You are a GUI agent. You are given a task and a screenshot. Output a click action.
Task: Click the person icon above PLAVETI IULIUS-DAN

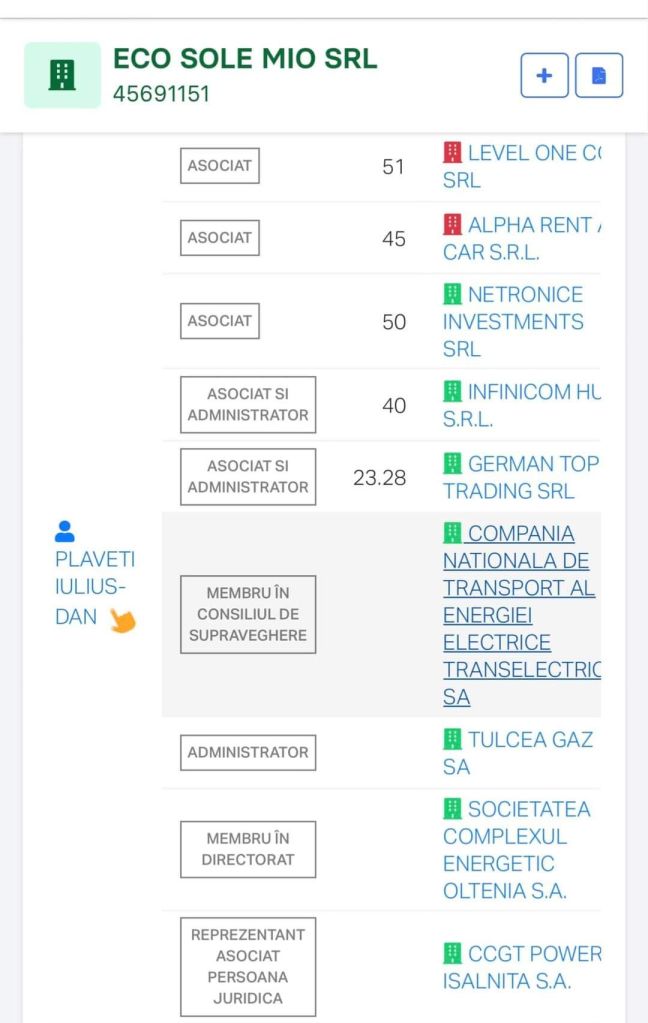[x=65, y=530]
